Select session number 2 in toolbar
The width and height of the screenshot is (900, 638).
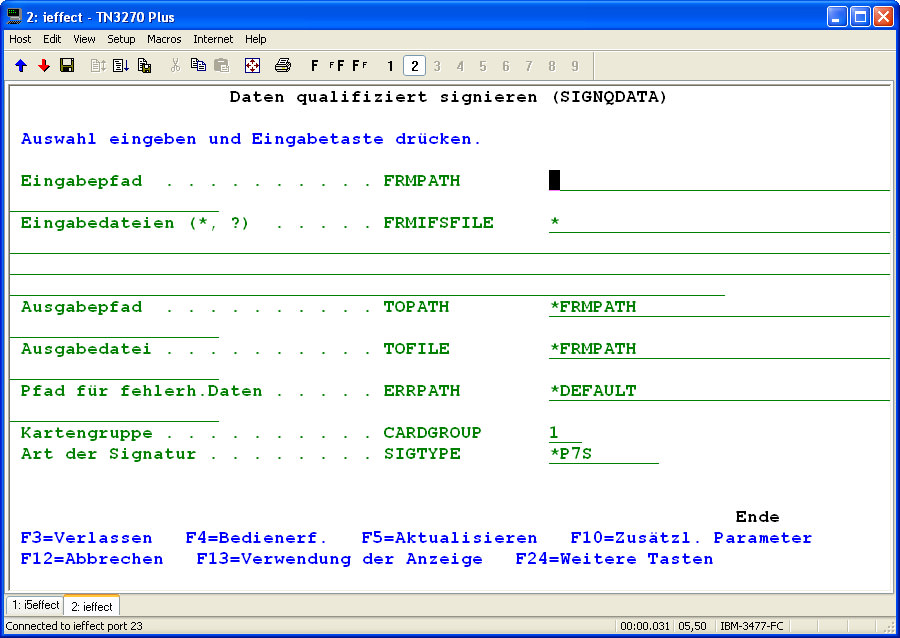[x=414, y=66]
